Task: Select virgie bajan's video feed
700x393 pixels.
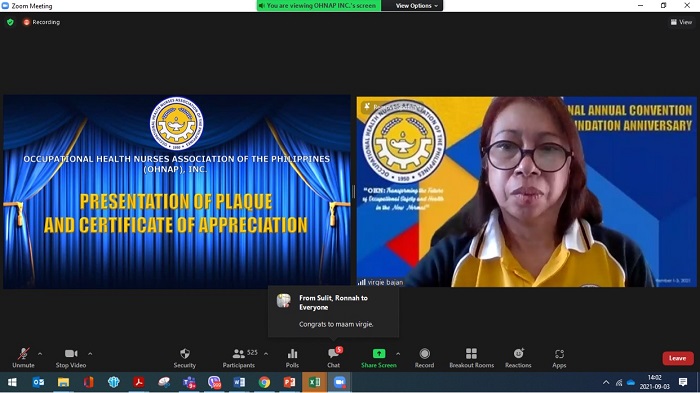Action: (526, 192)
